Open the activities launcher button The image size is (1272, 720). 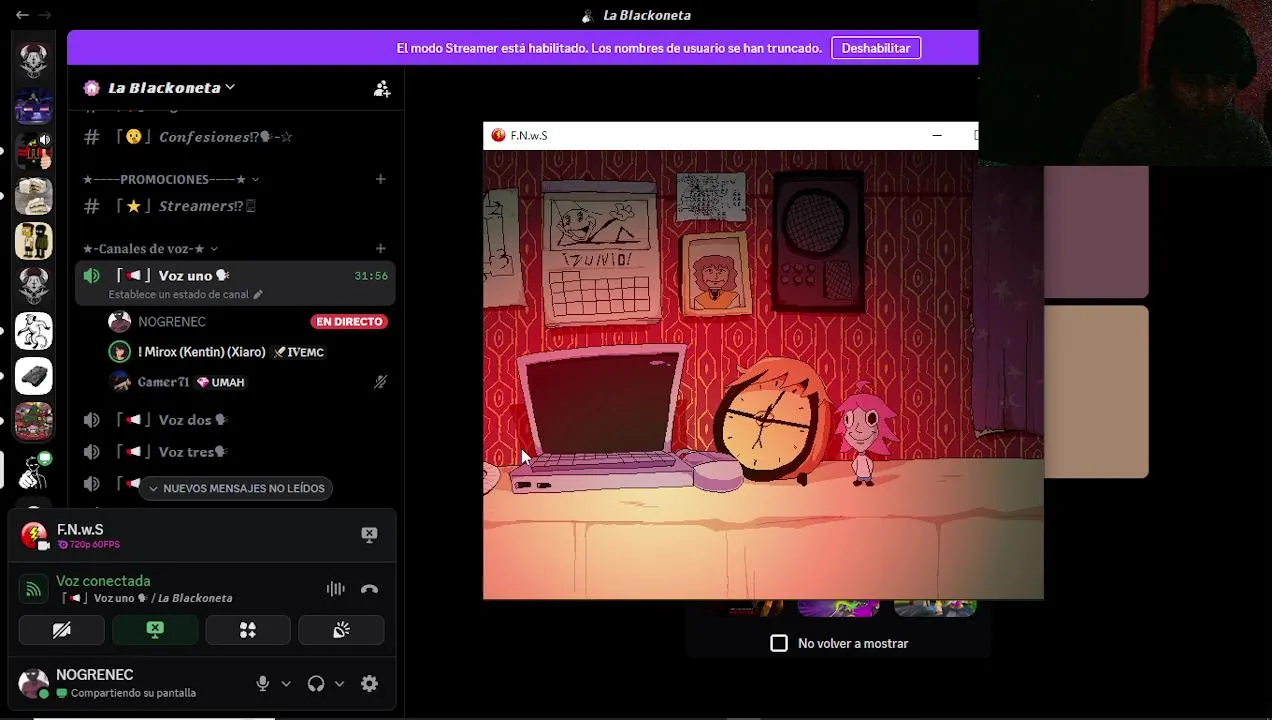(x=248, y=630)
